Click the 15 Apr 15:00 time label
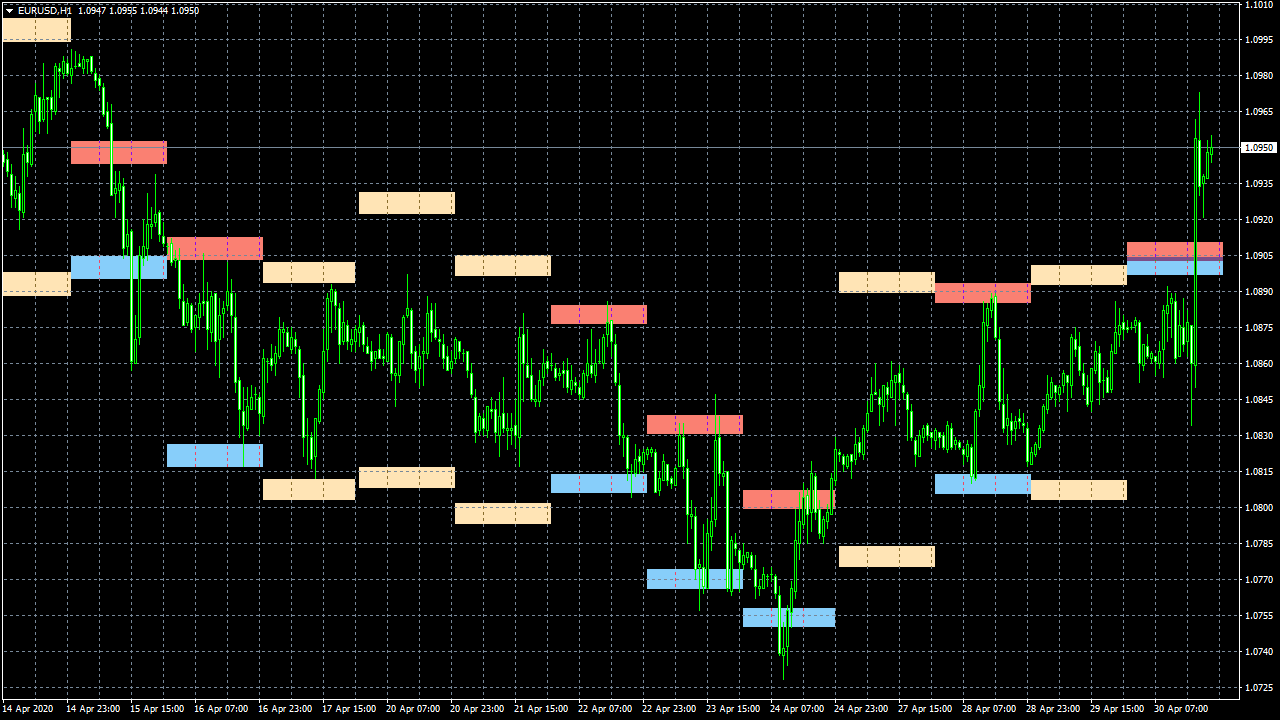 tap(157, 709)
